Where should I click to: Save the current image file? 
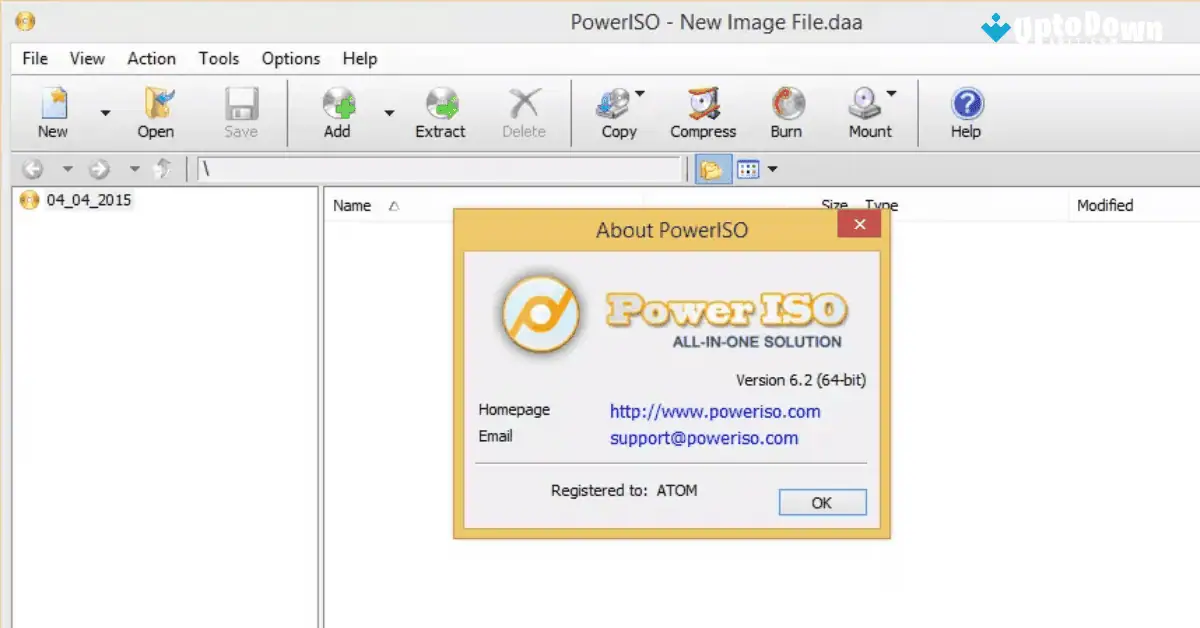(240, 110)
